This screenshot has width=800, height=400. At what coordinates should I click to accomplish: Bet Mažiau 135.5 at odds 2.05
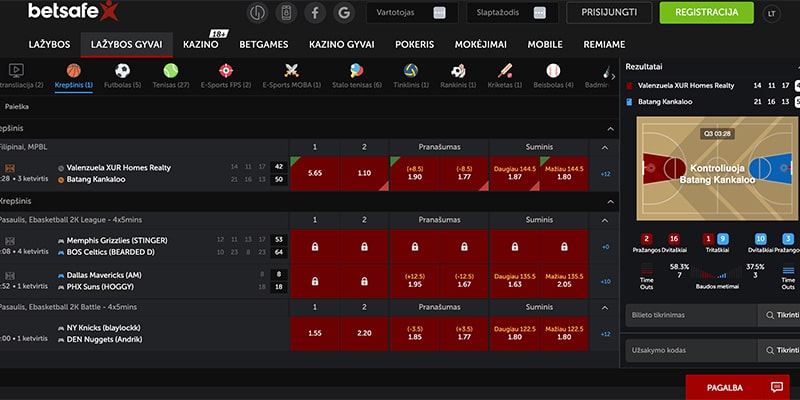[564, 281]
